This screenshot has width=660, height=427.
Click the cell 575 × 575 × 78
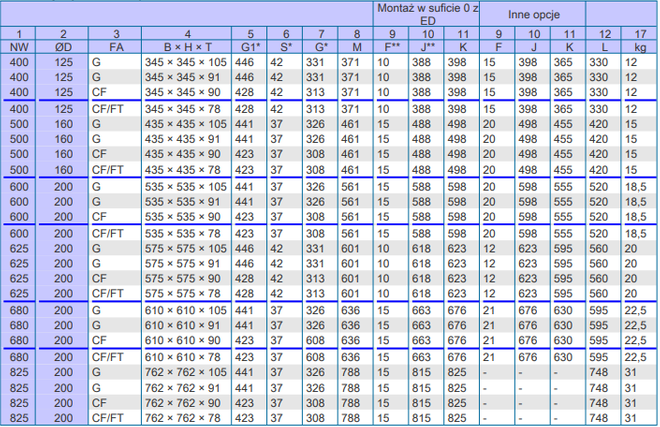click(x=185, y=293)
